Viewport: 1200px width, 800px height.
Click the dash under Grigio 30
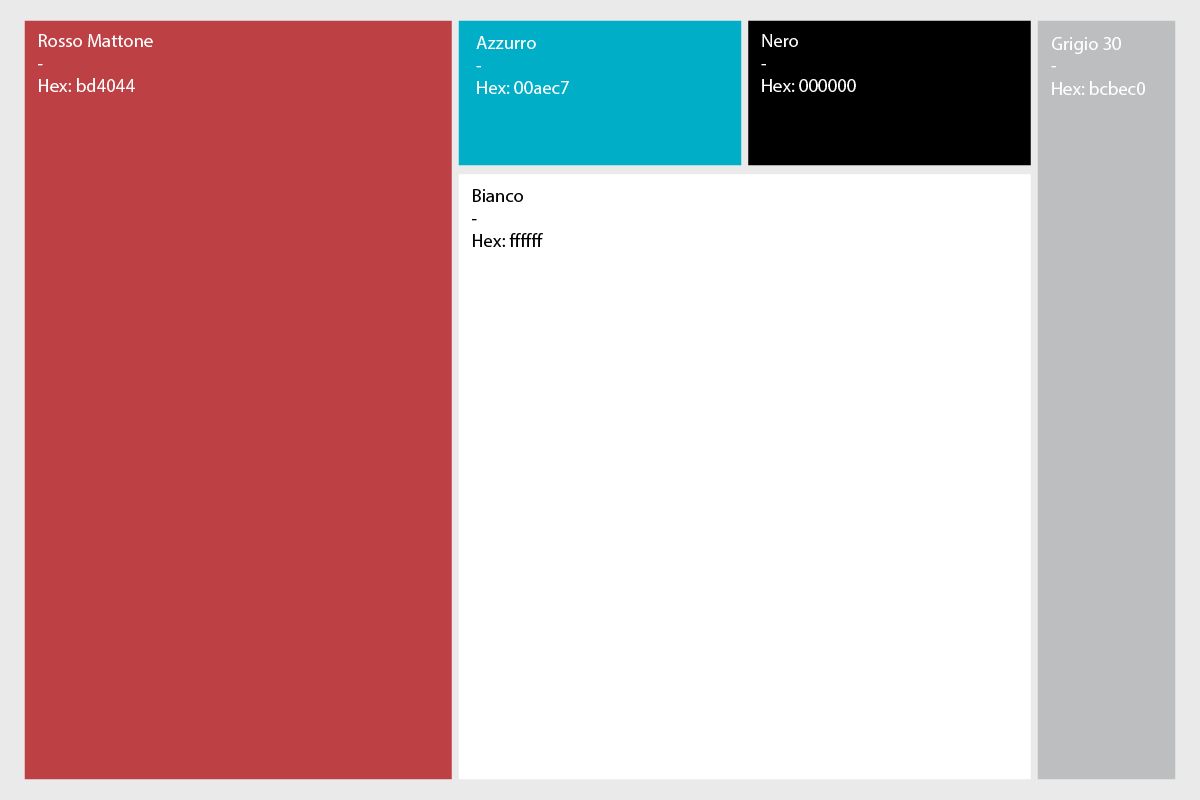tap(1054, 67)
